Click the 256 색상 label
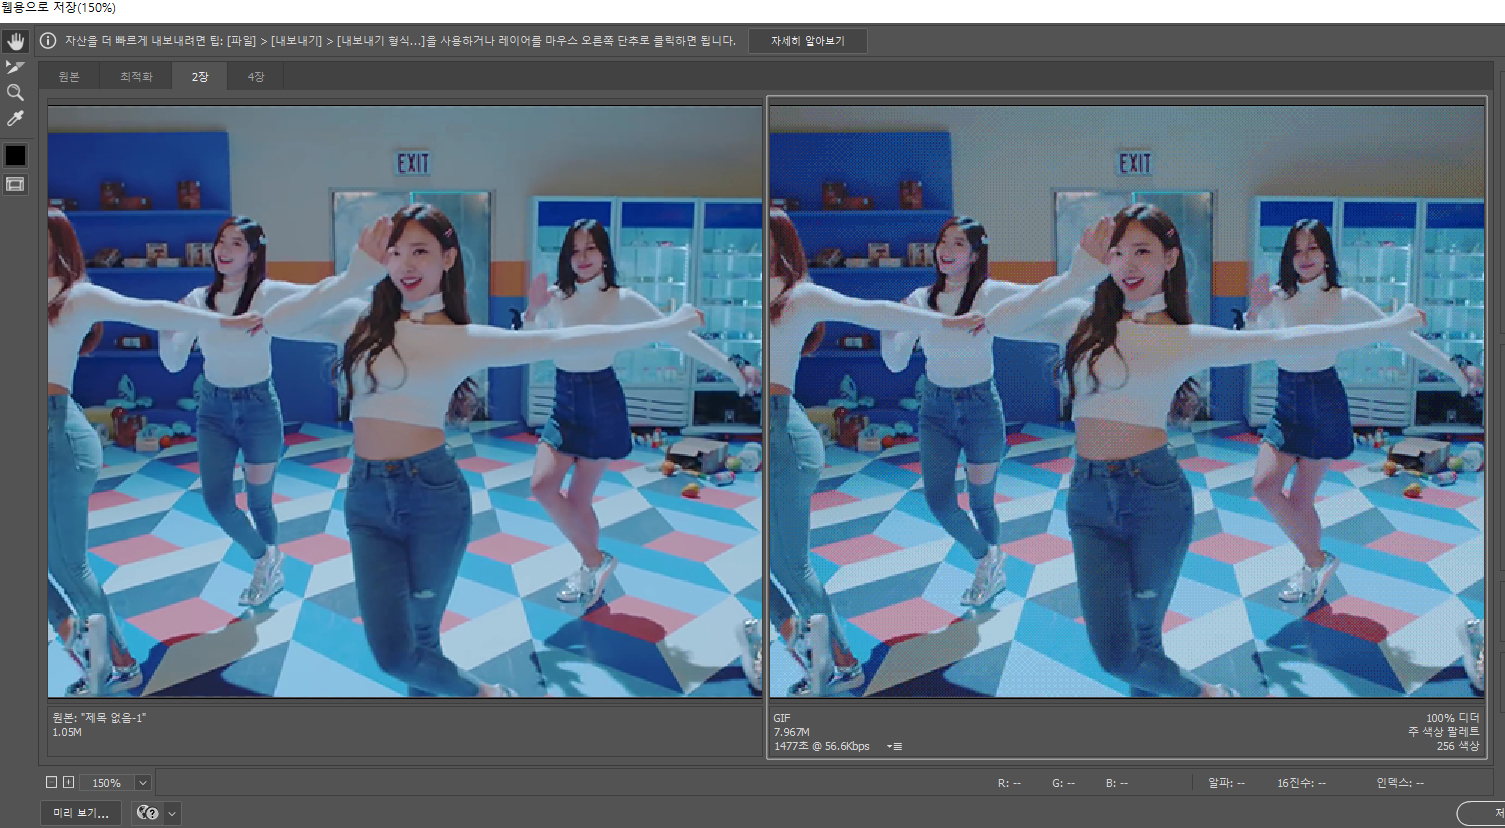The height and width of the screenshot is (828, 1505). pos(1458,746)
